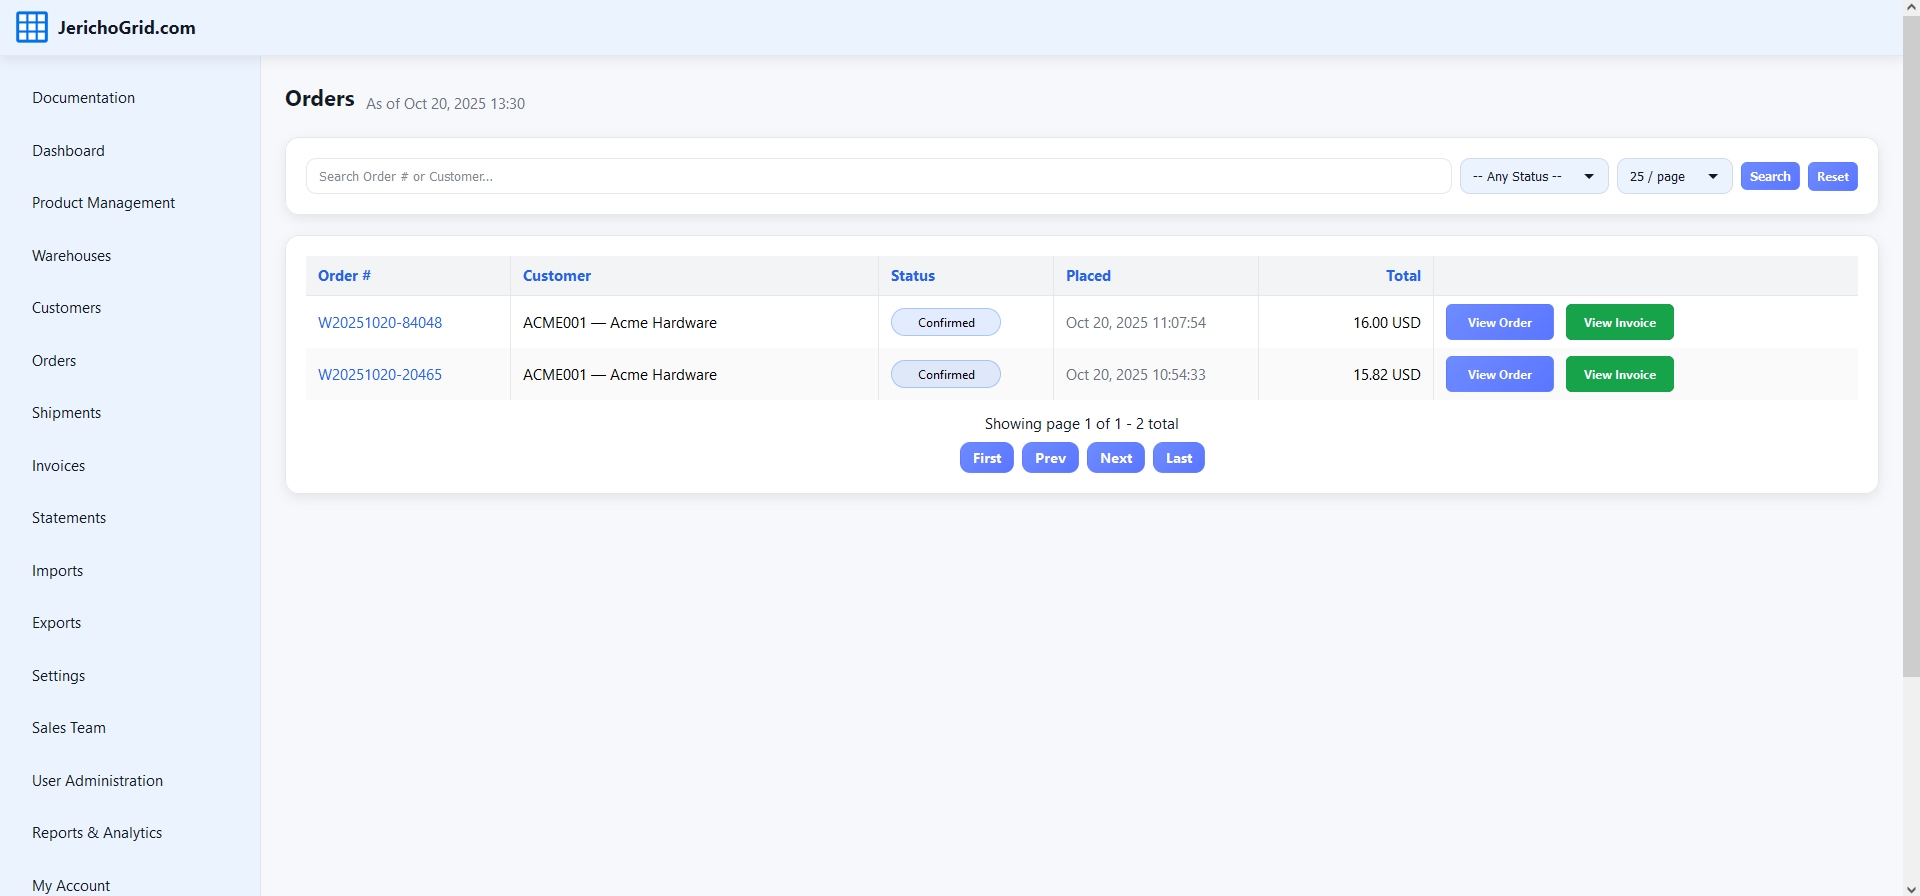This screenshot has height=896, width=1920.
Task: Expand the 25 / page selector
Action: (x=1674, y=176)
